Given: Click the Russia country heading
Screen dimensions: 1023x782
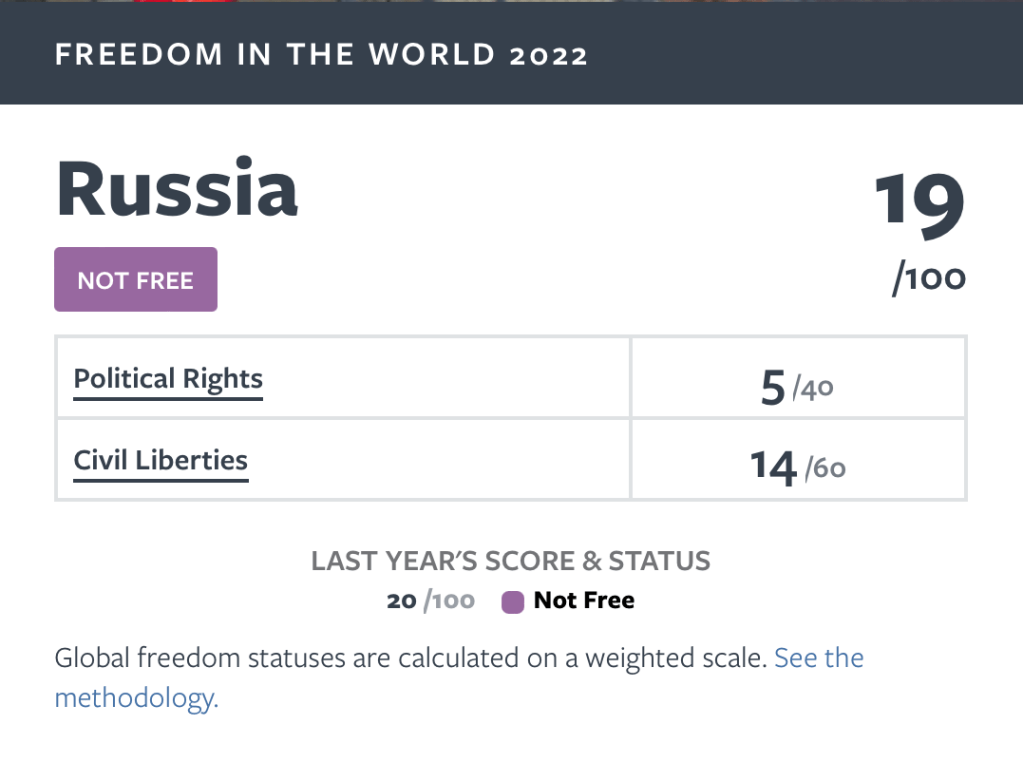Looking at the screenshot, I should 177,188.
